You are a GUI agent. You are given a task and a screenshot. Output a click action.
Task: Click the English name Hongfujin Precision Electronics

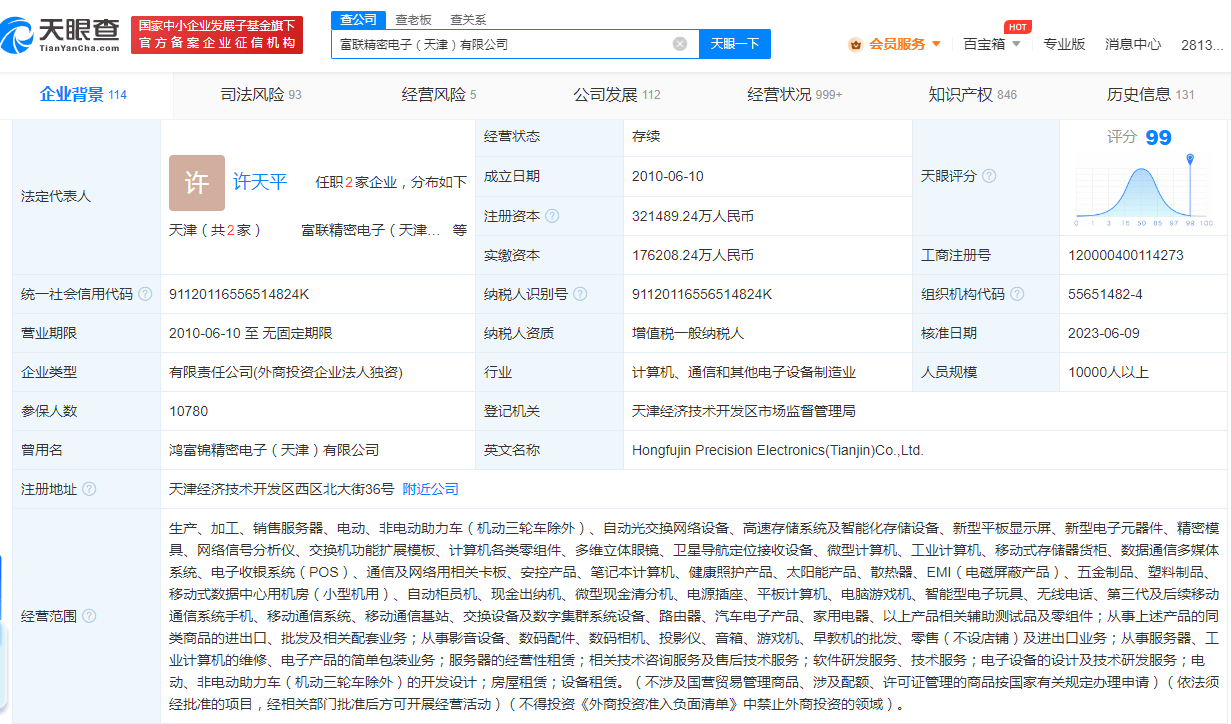[778, 450]
